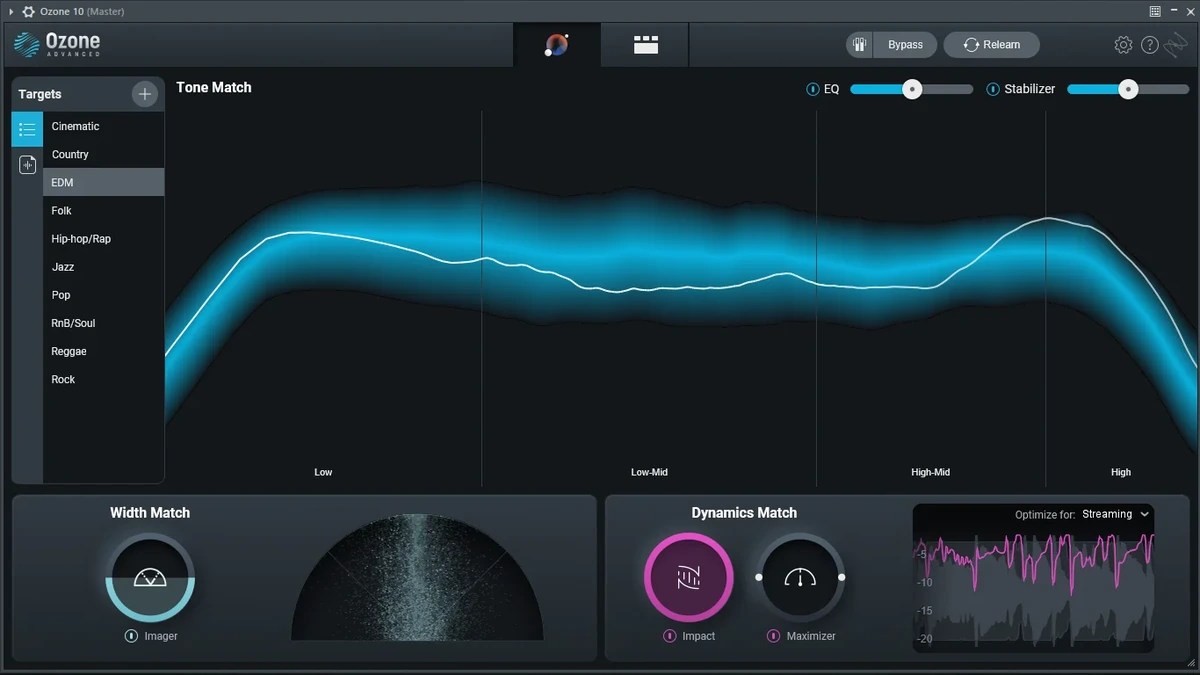1200x675 pixels.
Task: Click the Tone Match heading
Action: pyautogui.click(x=214, y=87)
